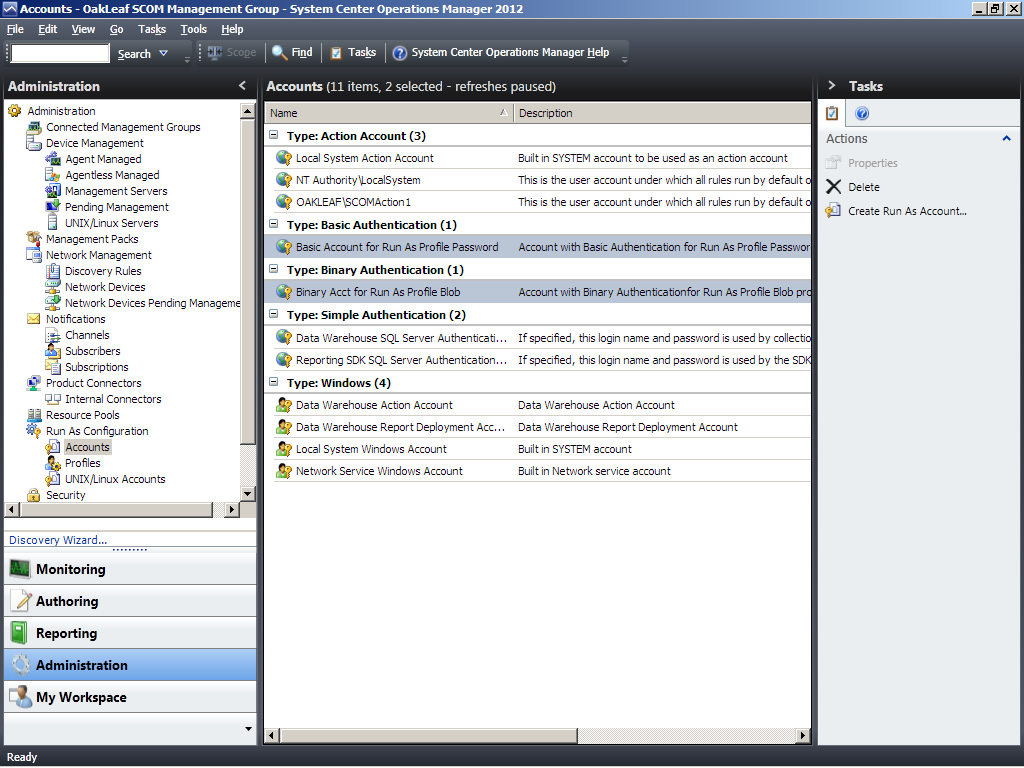Click the Agent Managed tree icon

(53, 159)
